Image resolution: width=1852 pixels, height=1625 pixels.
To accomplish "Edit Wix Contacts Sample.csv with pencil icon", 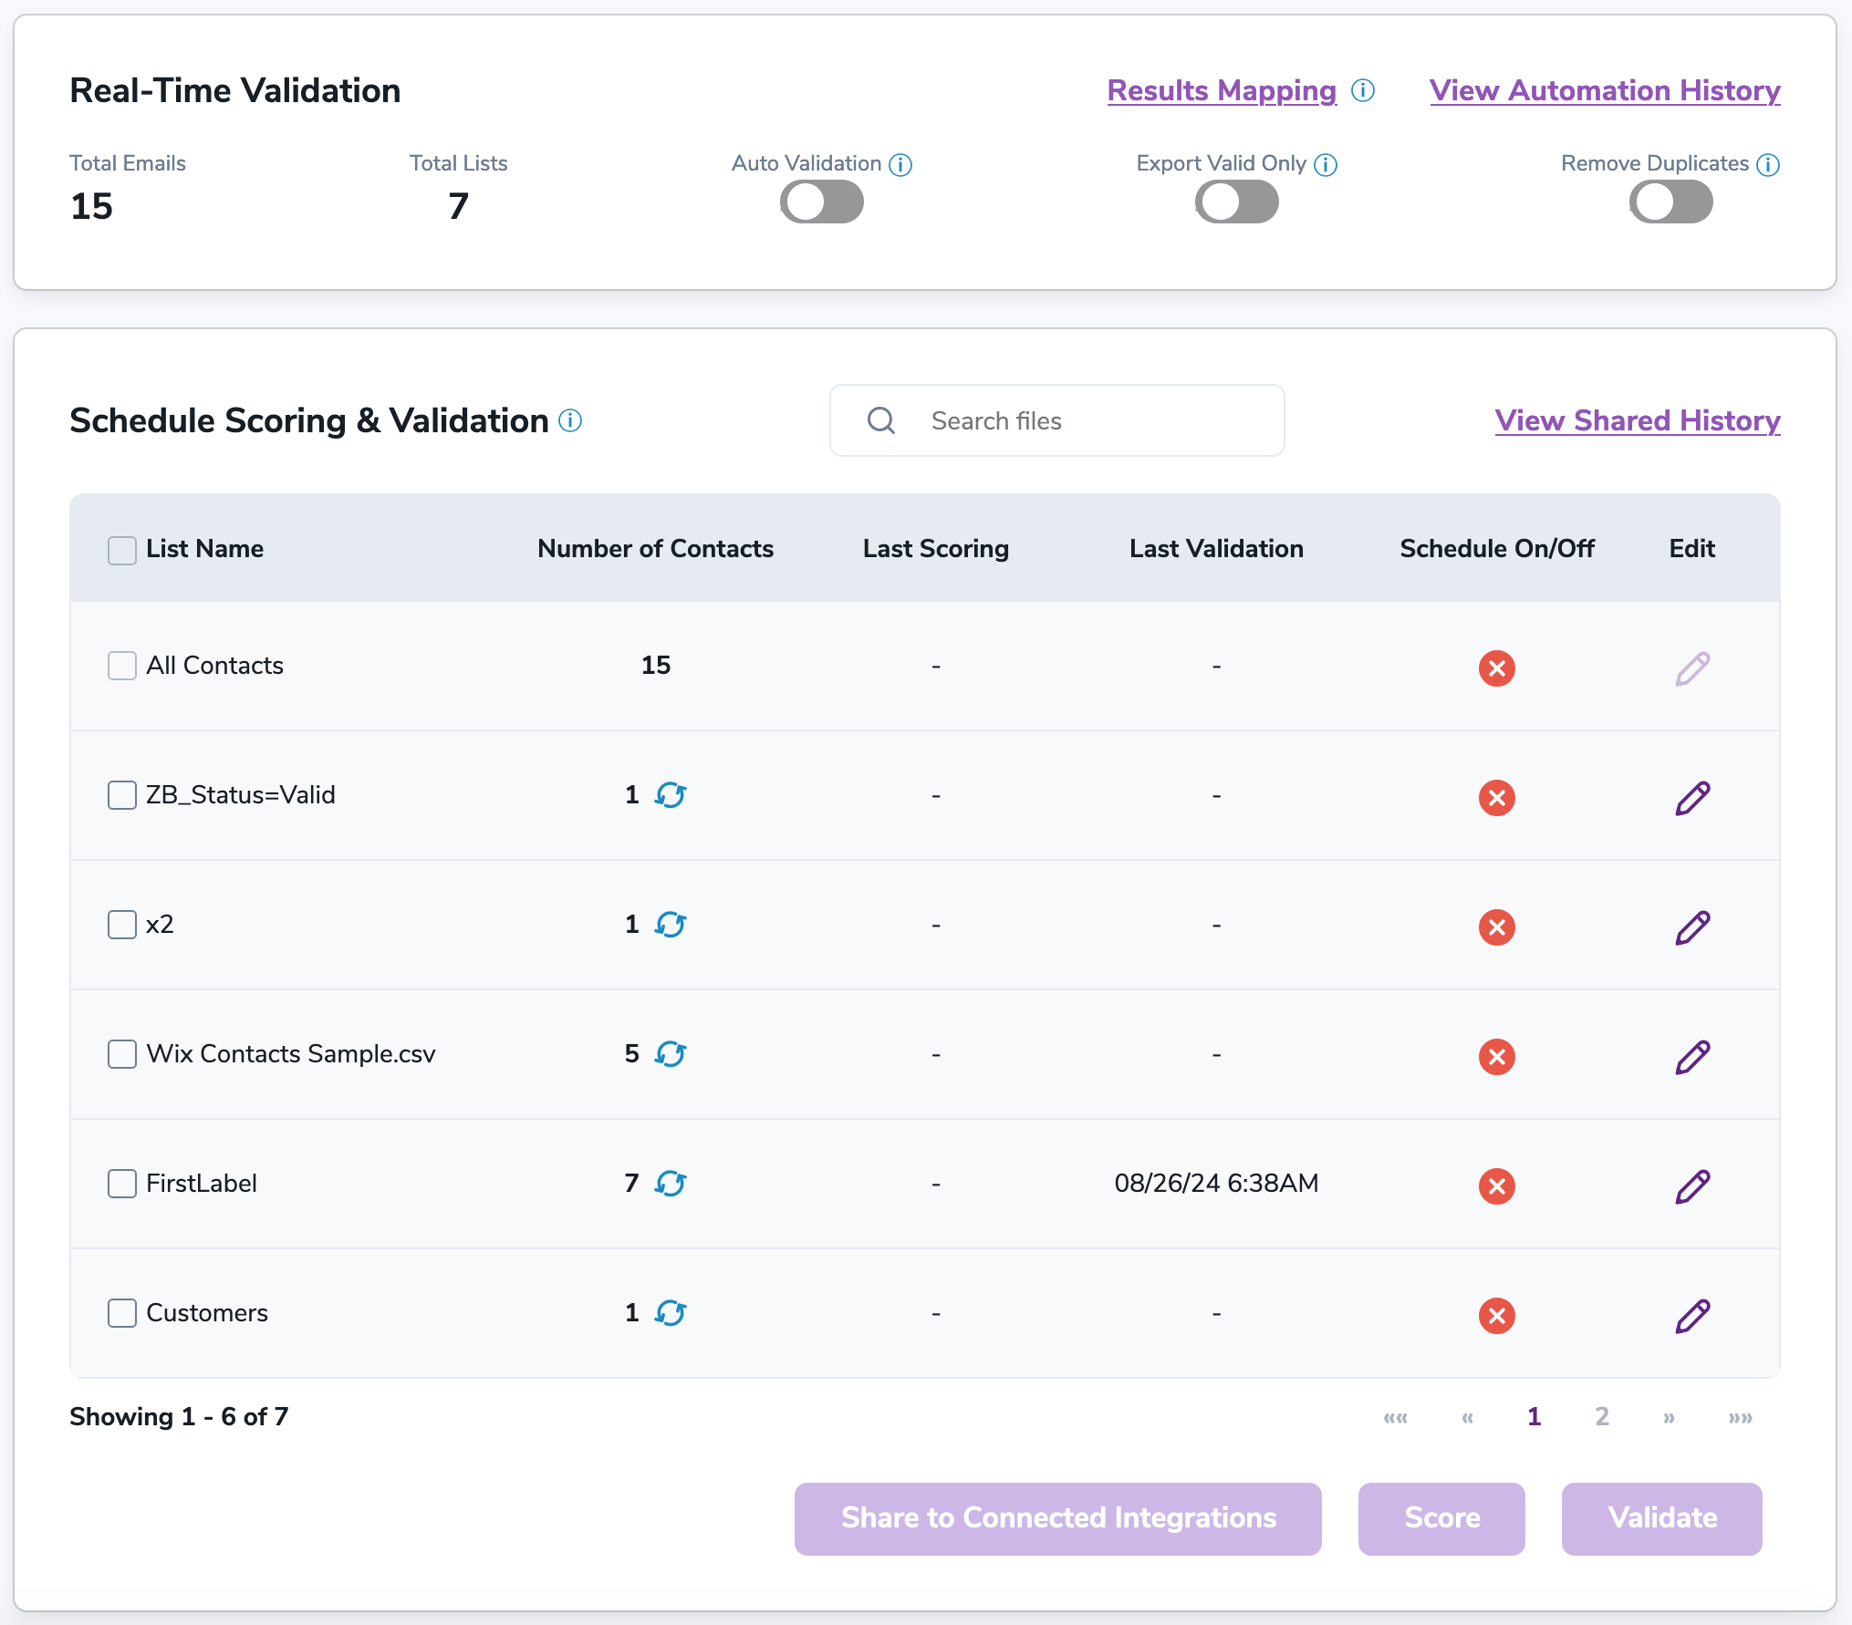I will (1692, 1057).
